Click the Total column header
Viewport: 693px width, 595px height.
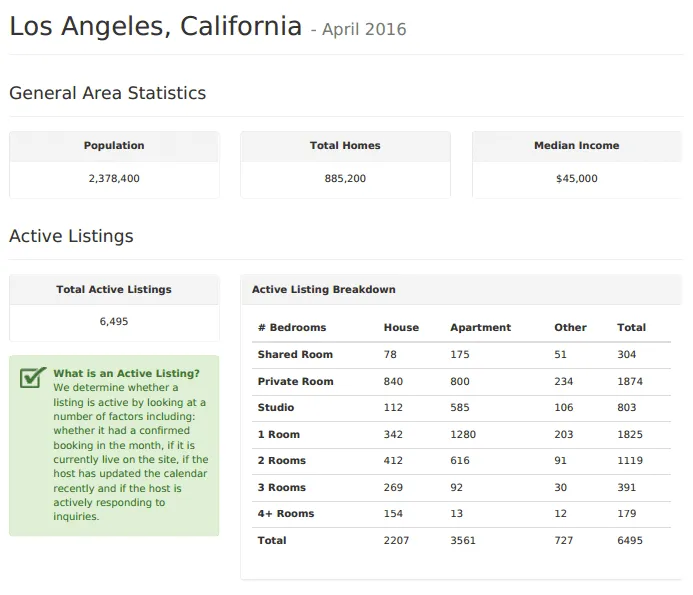coord(631,328)
